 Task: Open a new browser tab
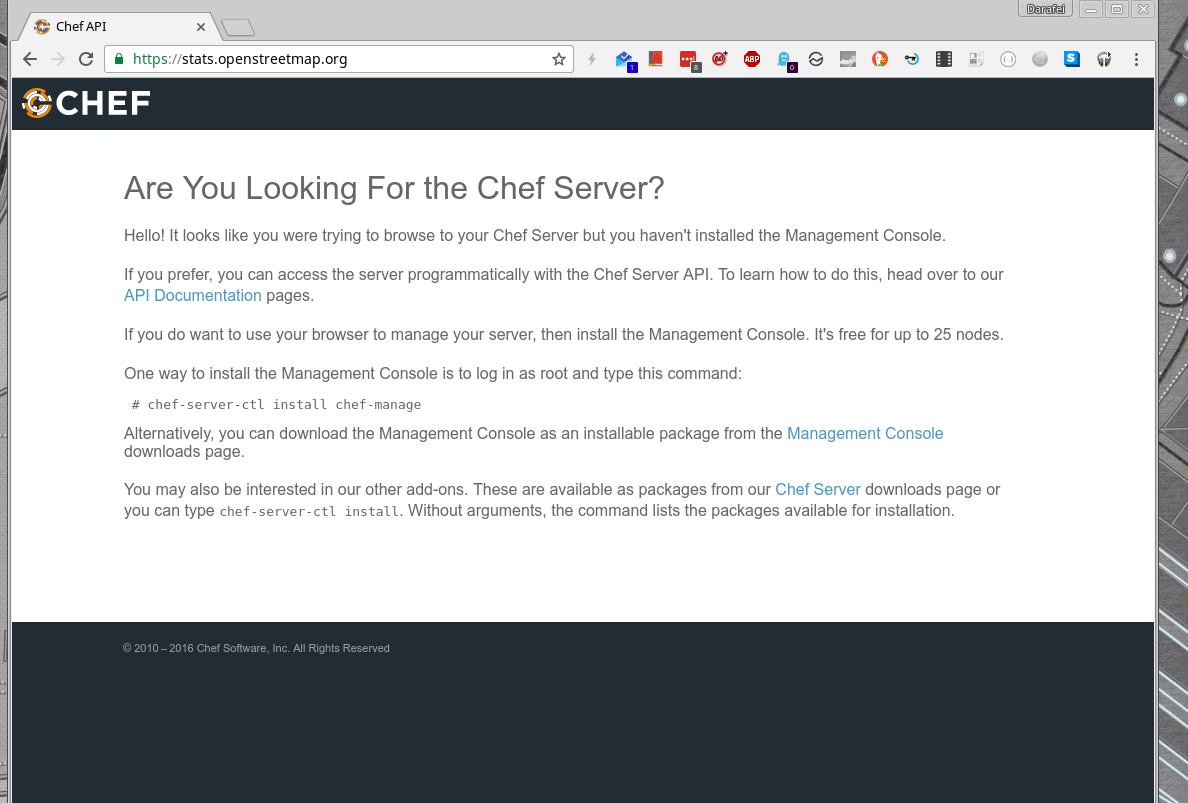(238, 28)
